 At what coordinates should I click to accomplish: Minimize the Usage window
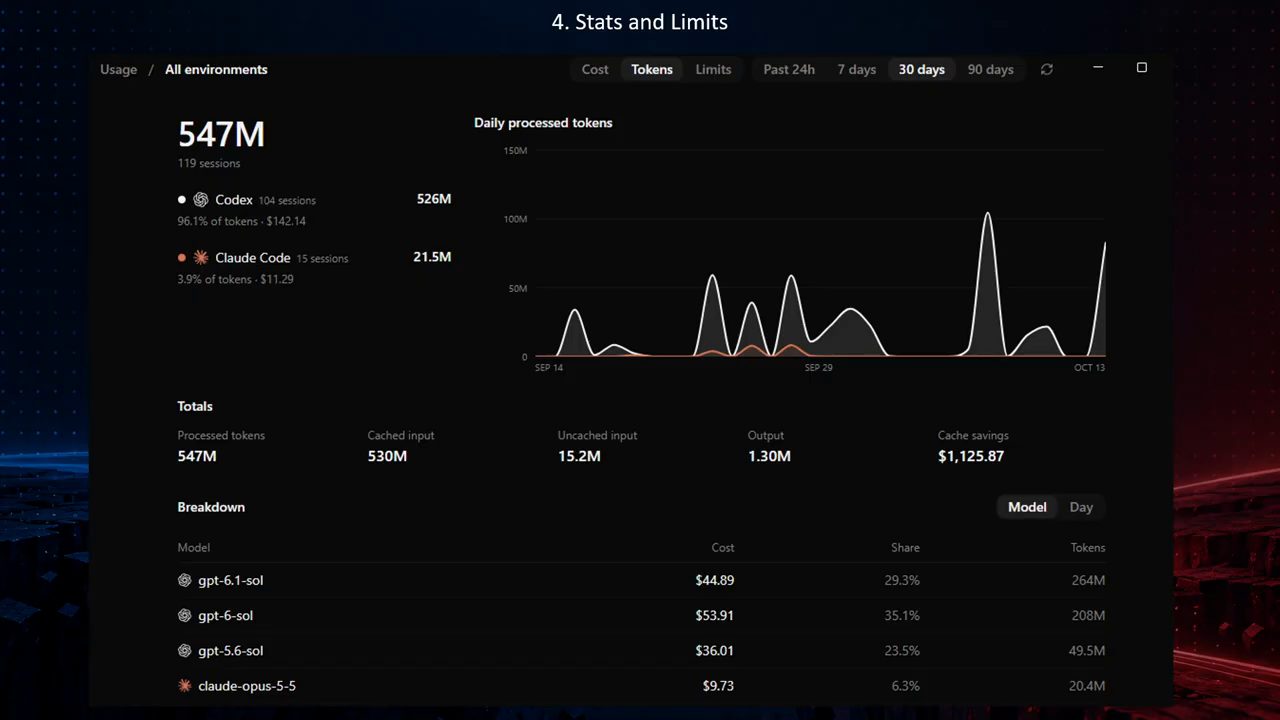[1098, 68]
